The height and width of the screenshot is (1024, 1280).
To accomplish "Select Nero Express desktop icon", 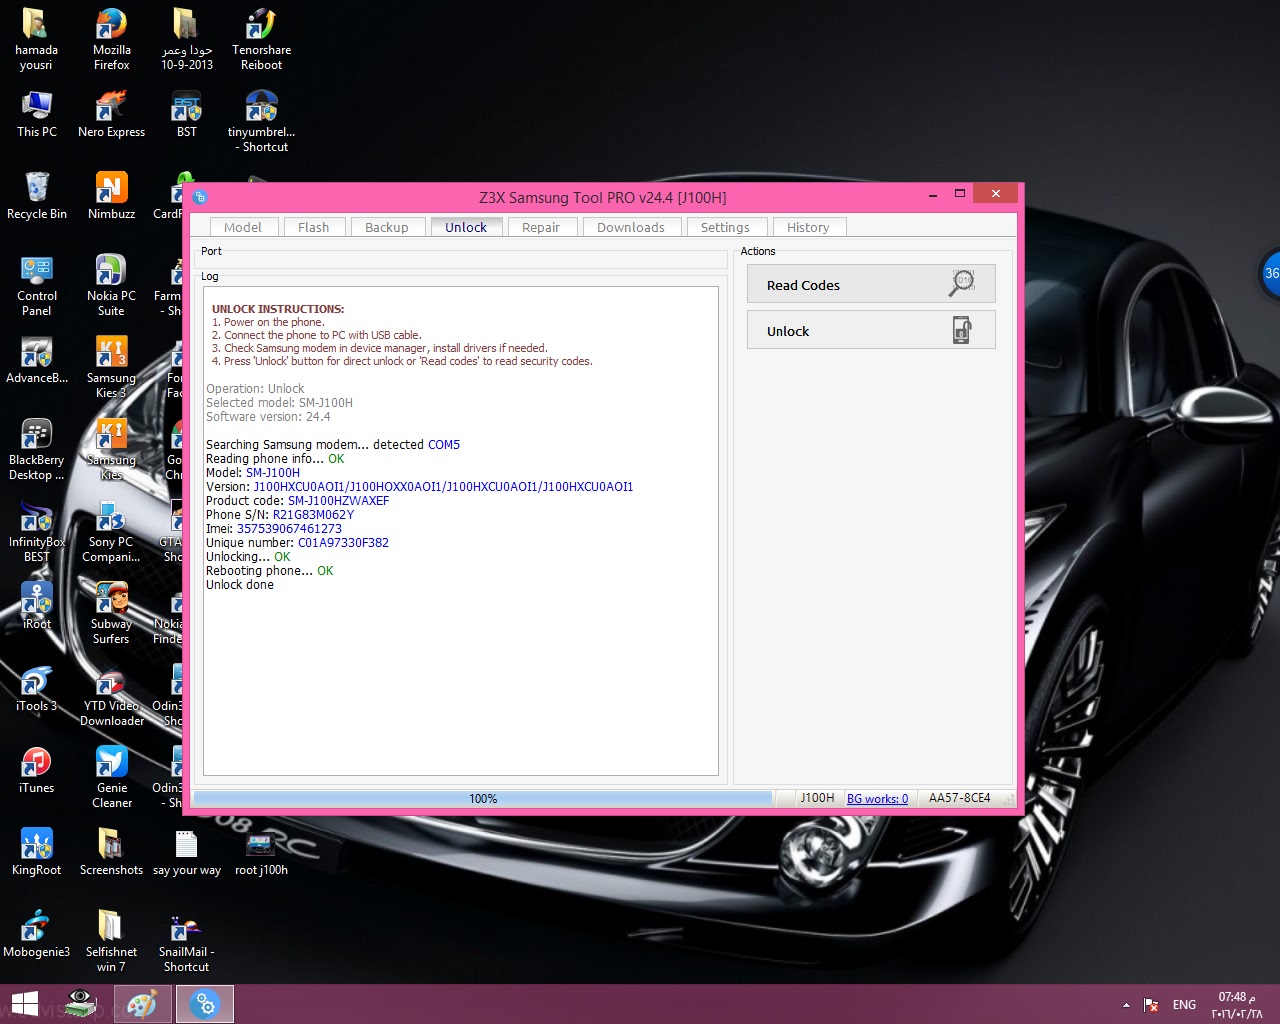I will tap(112, 114).
